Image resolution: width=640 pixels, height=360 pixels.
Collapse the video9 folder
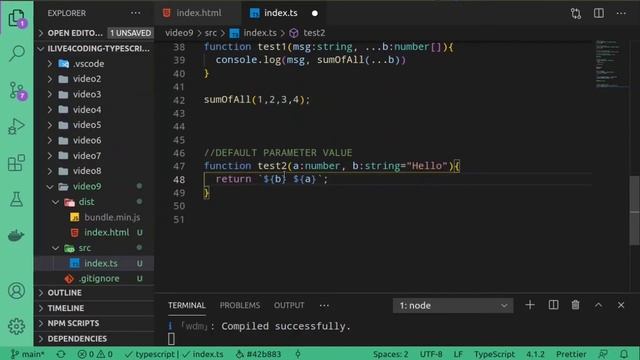[x=94, y=187]
